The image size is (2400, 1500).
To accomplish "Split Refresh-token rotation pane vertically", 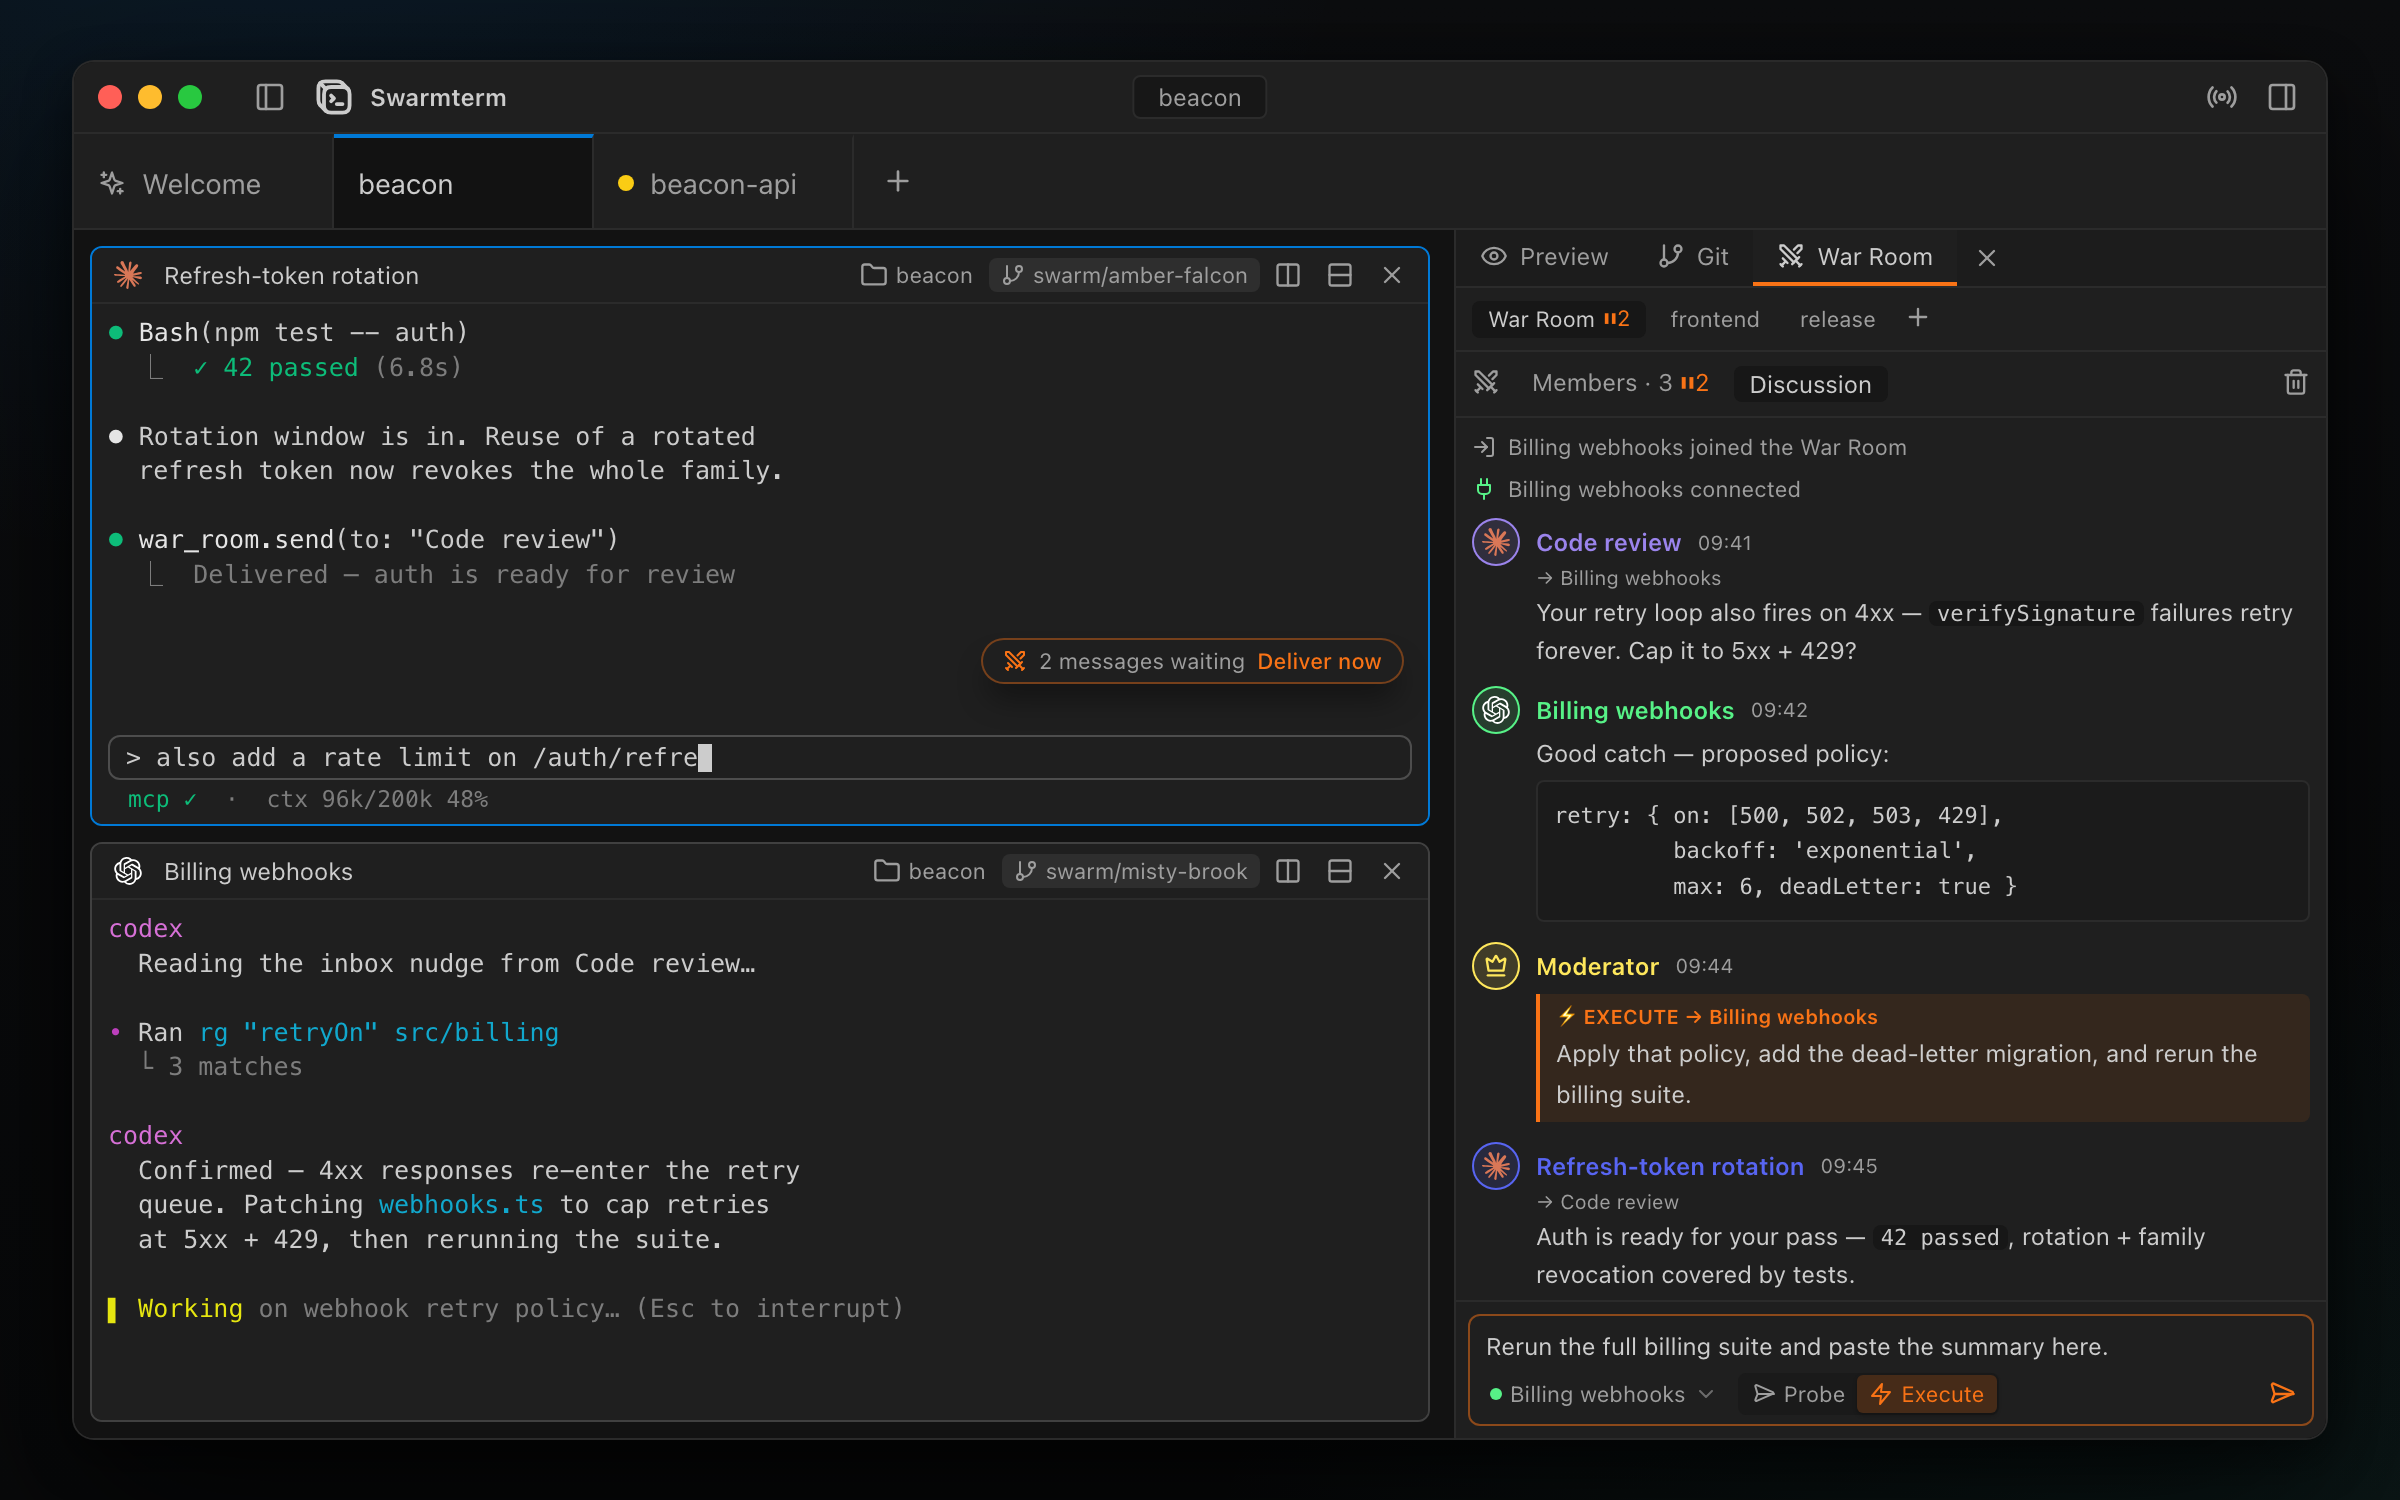I will 1288,275.
